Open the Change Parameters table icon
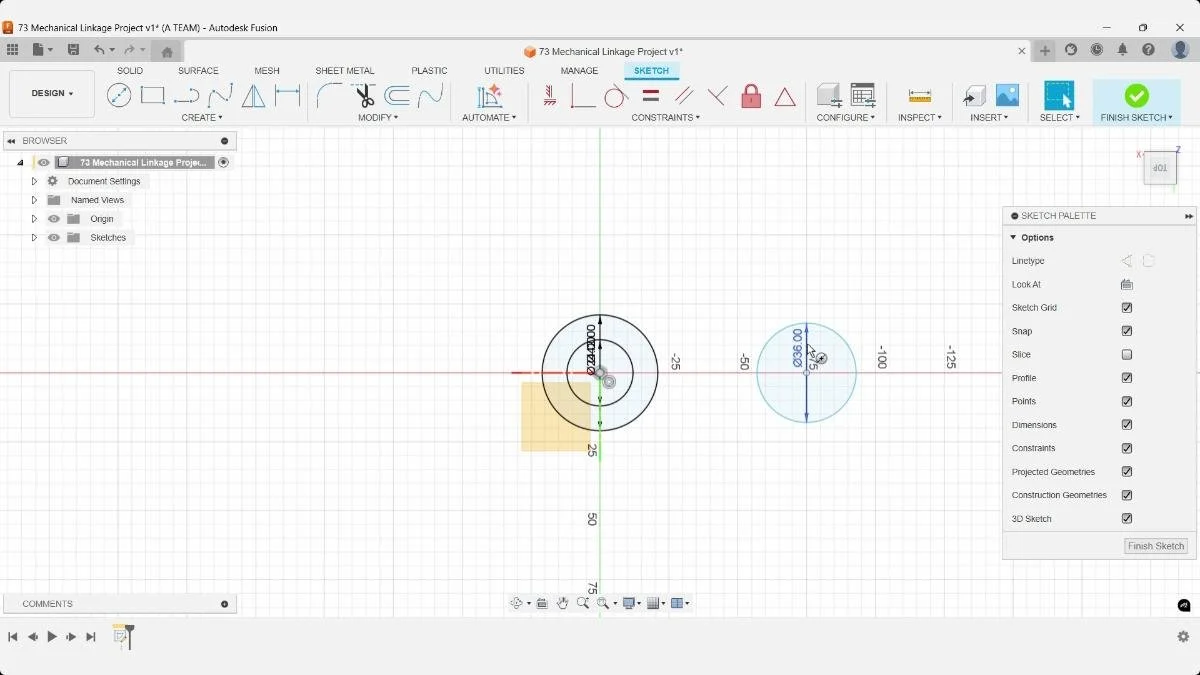 tap(862, 95)
